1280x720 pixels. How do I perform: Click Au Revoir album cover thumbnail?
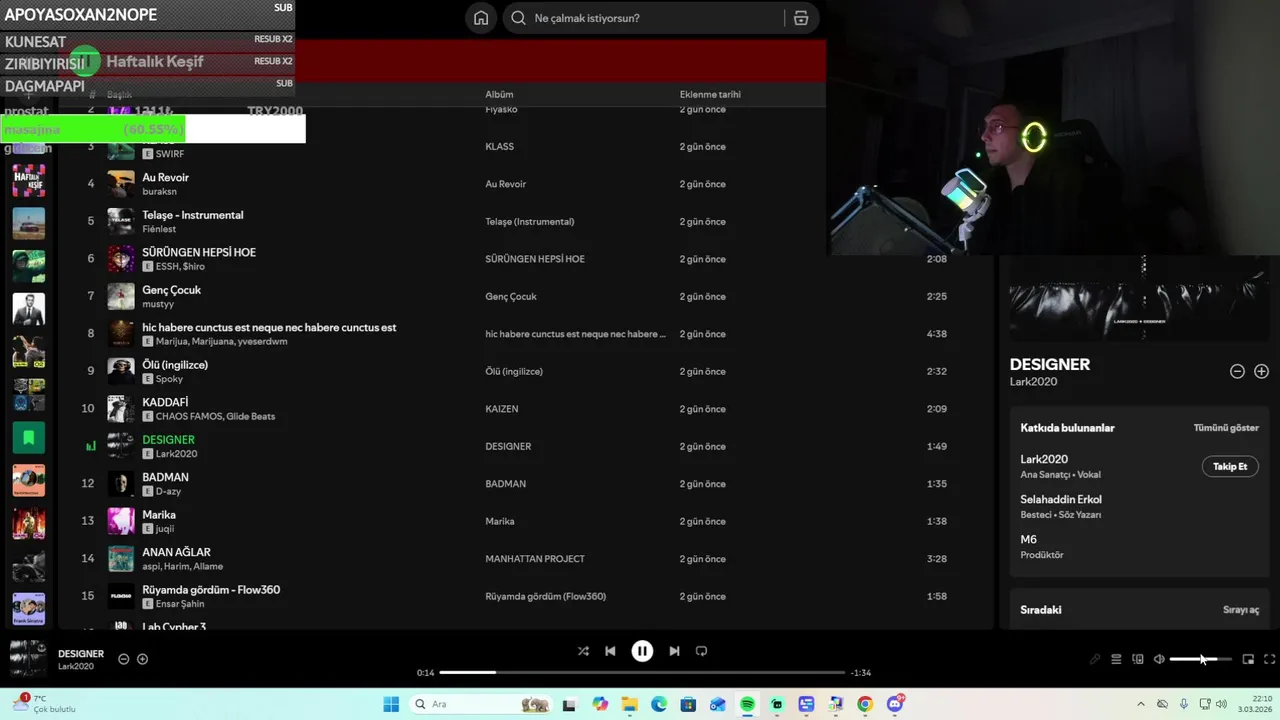[121, 184]
